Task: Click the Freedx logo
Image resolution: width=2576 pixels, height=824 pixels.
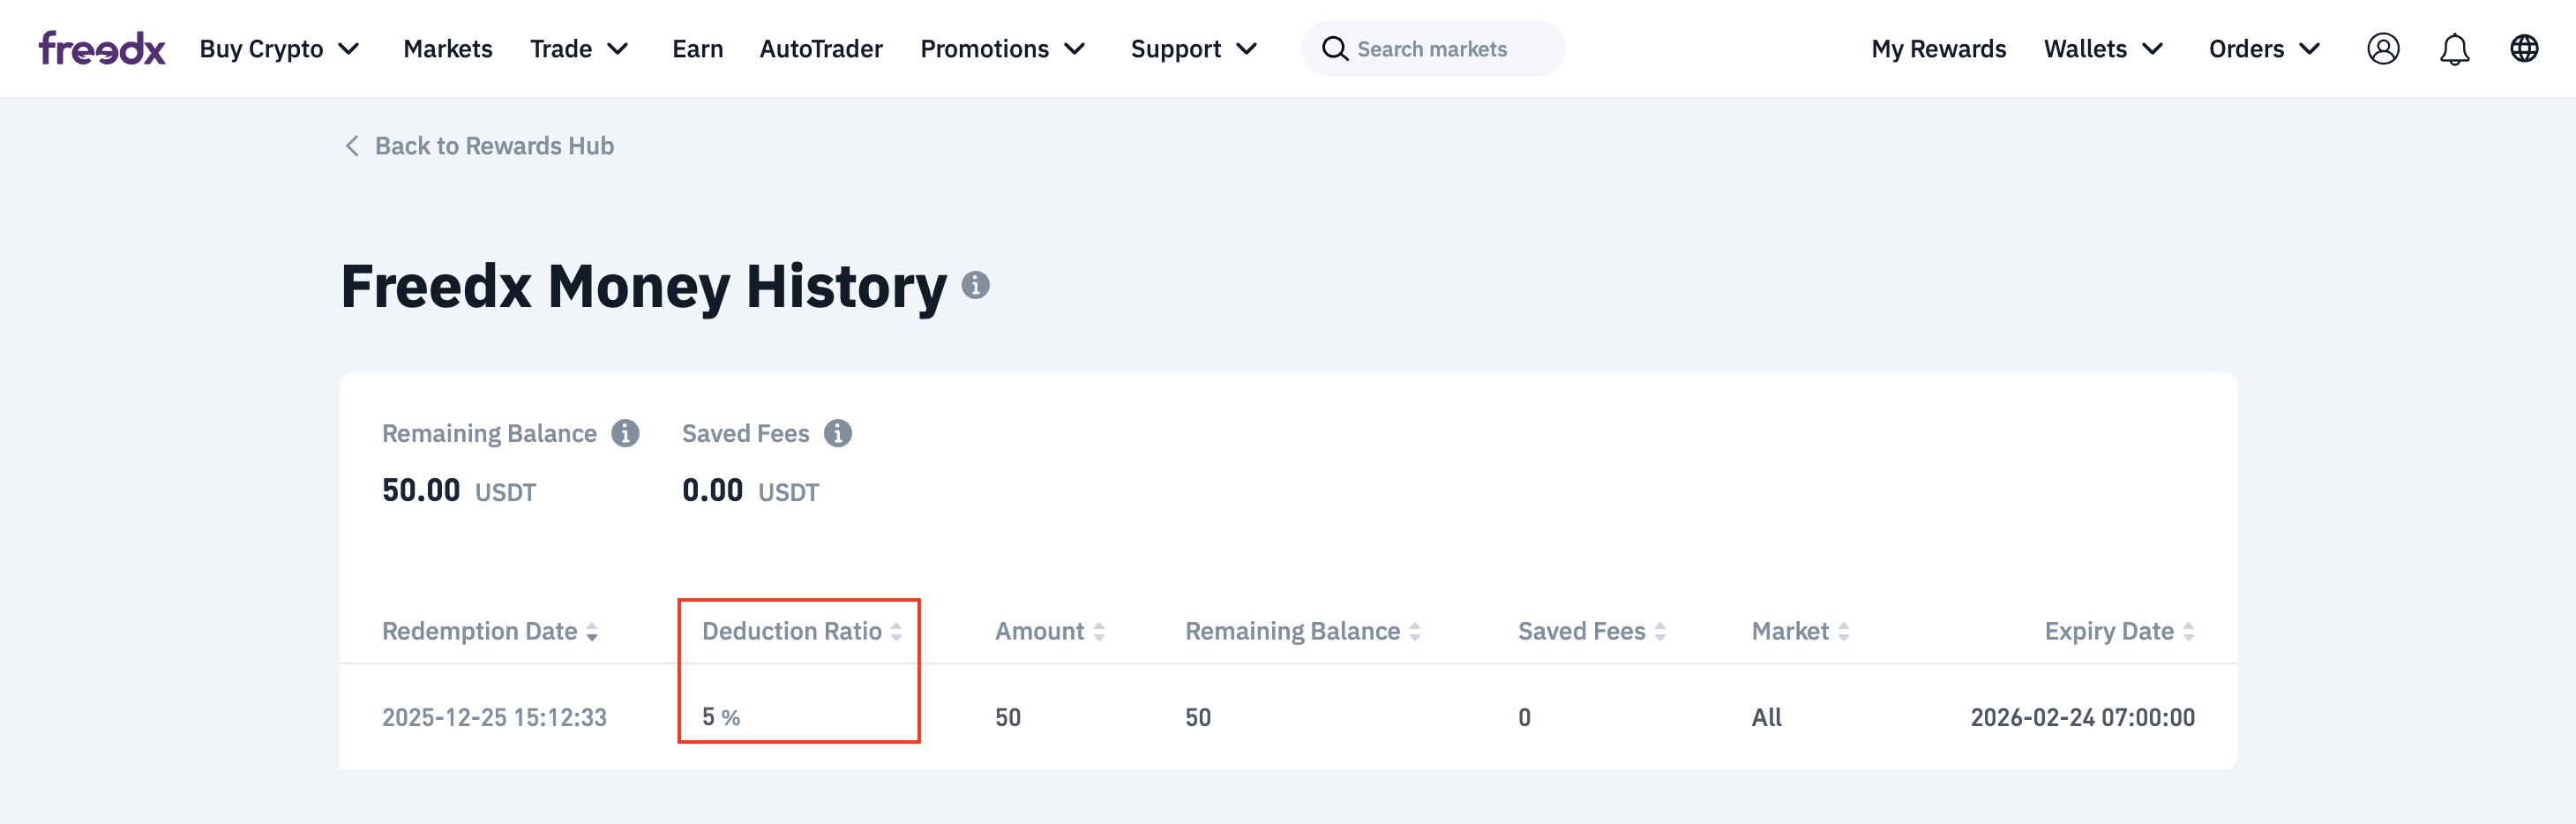Action: click(102, 48)
